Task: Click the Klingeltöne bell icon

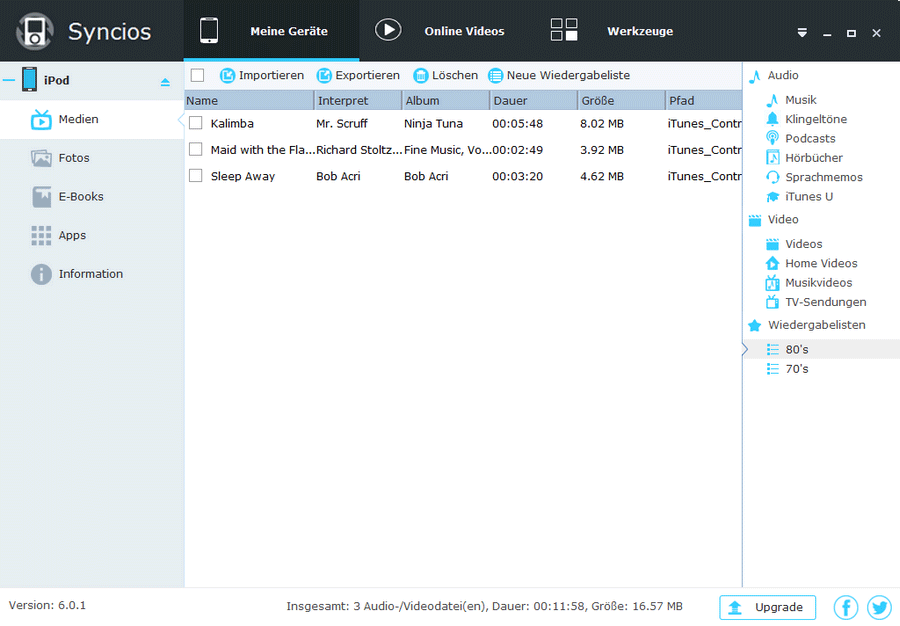Action: tap(773, 119)
